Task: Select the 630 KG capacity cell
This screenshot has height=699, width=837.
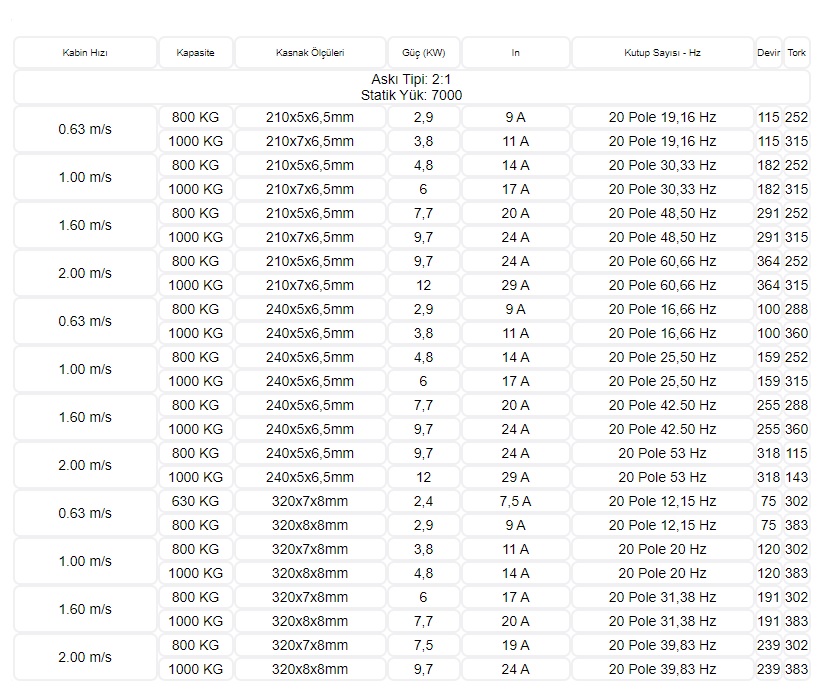Action: [x=195, y=501]
